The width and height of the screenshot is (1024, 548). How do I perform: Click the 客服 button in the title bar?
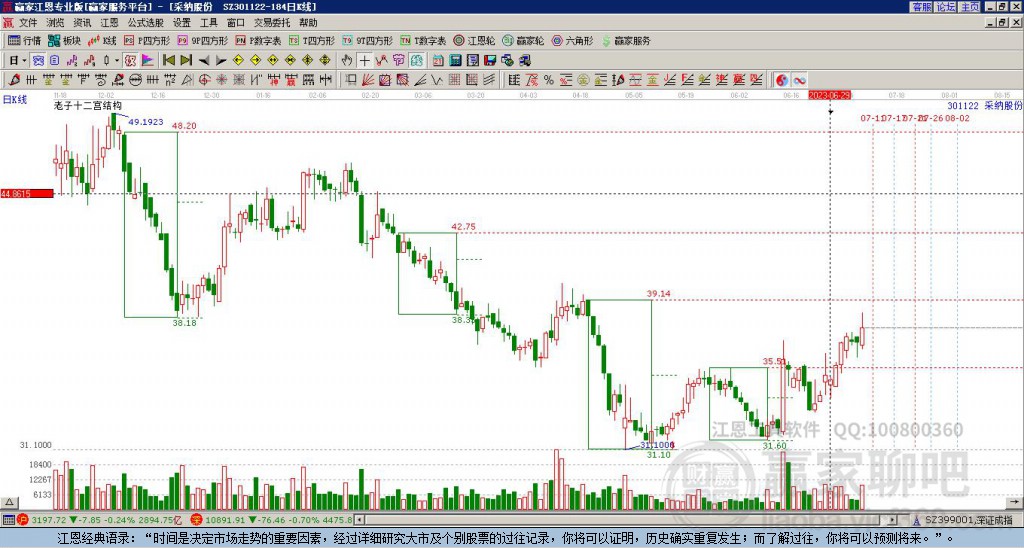[922, 7]
